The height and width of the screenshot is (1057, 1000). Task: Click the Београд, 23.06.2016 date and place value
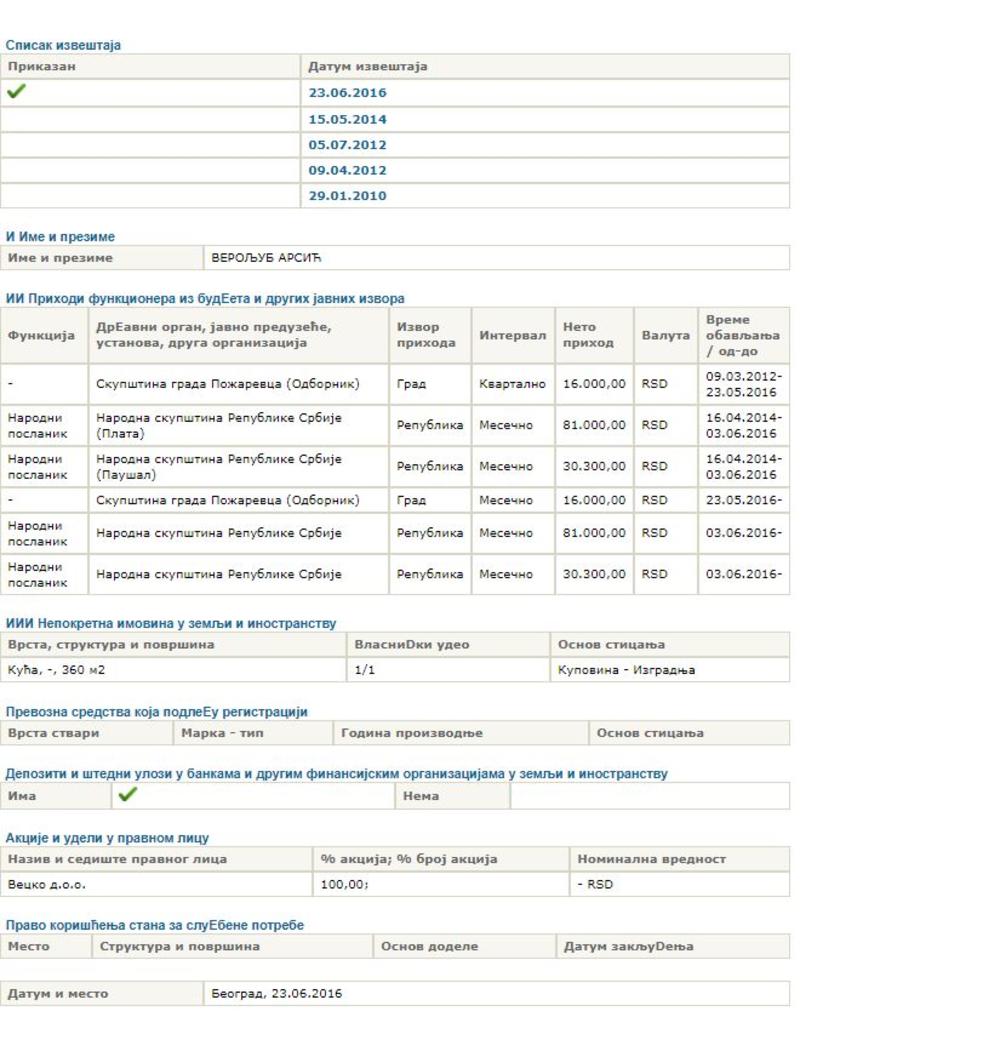pos(276,994)
